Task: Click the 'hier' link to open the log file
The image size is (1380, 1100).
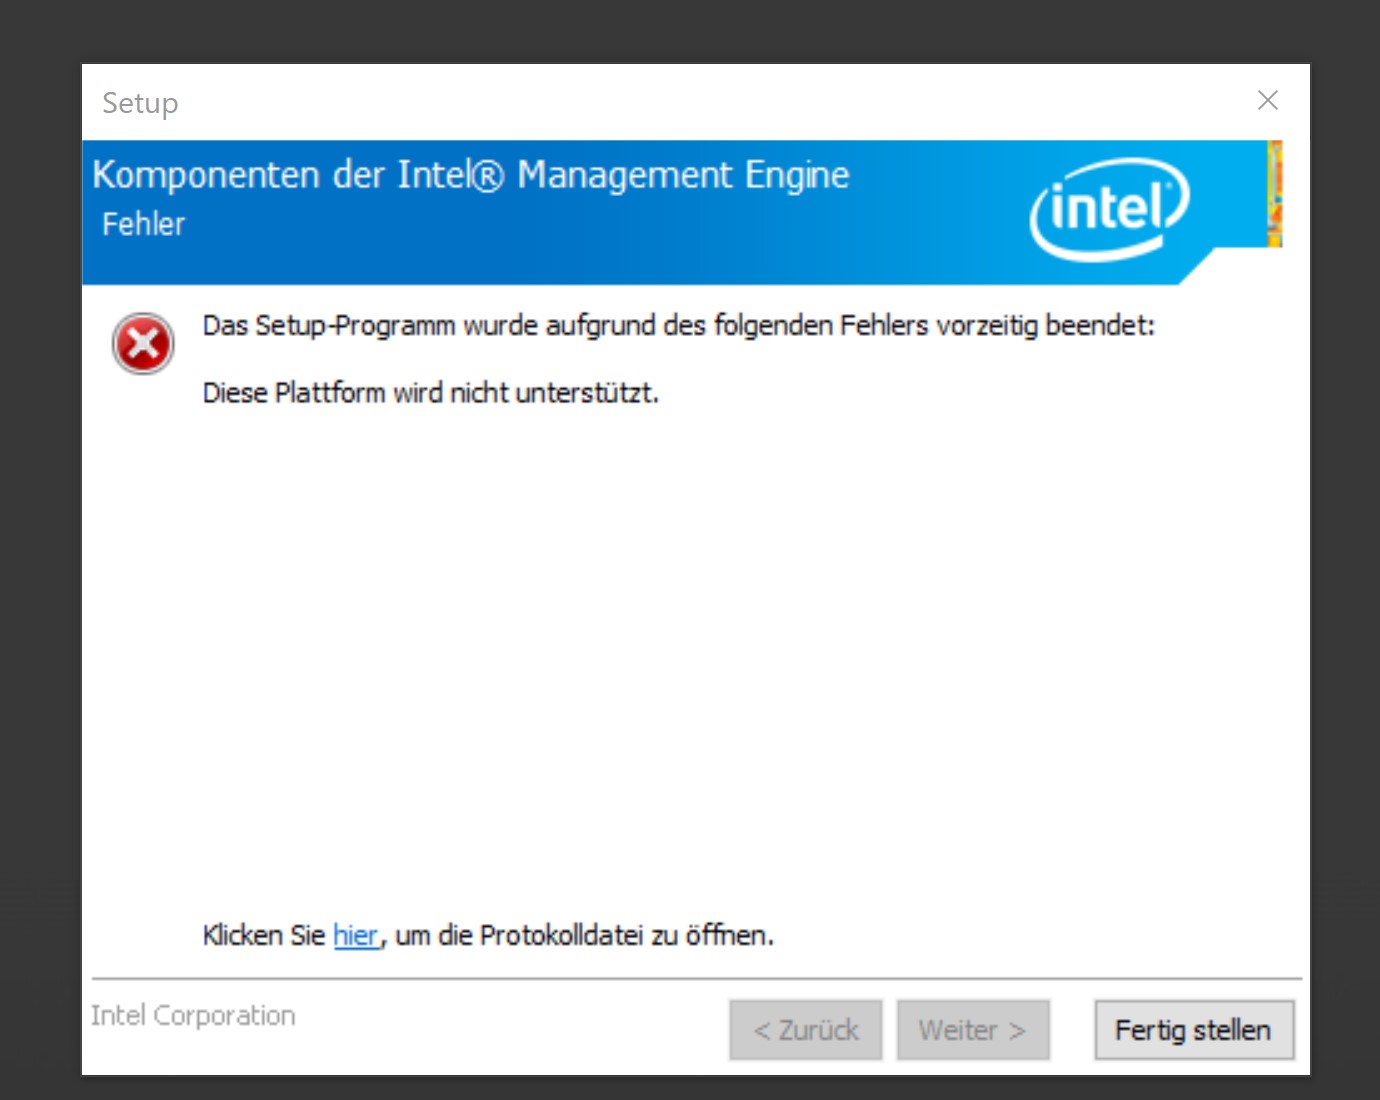Action: 356,935
